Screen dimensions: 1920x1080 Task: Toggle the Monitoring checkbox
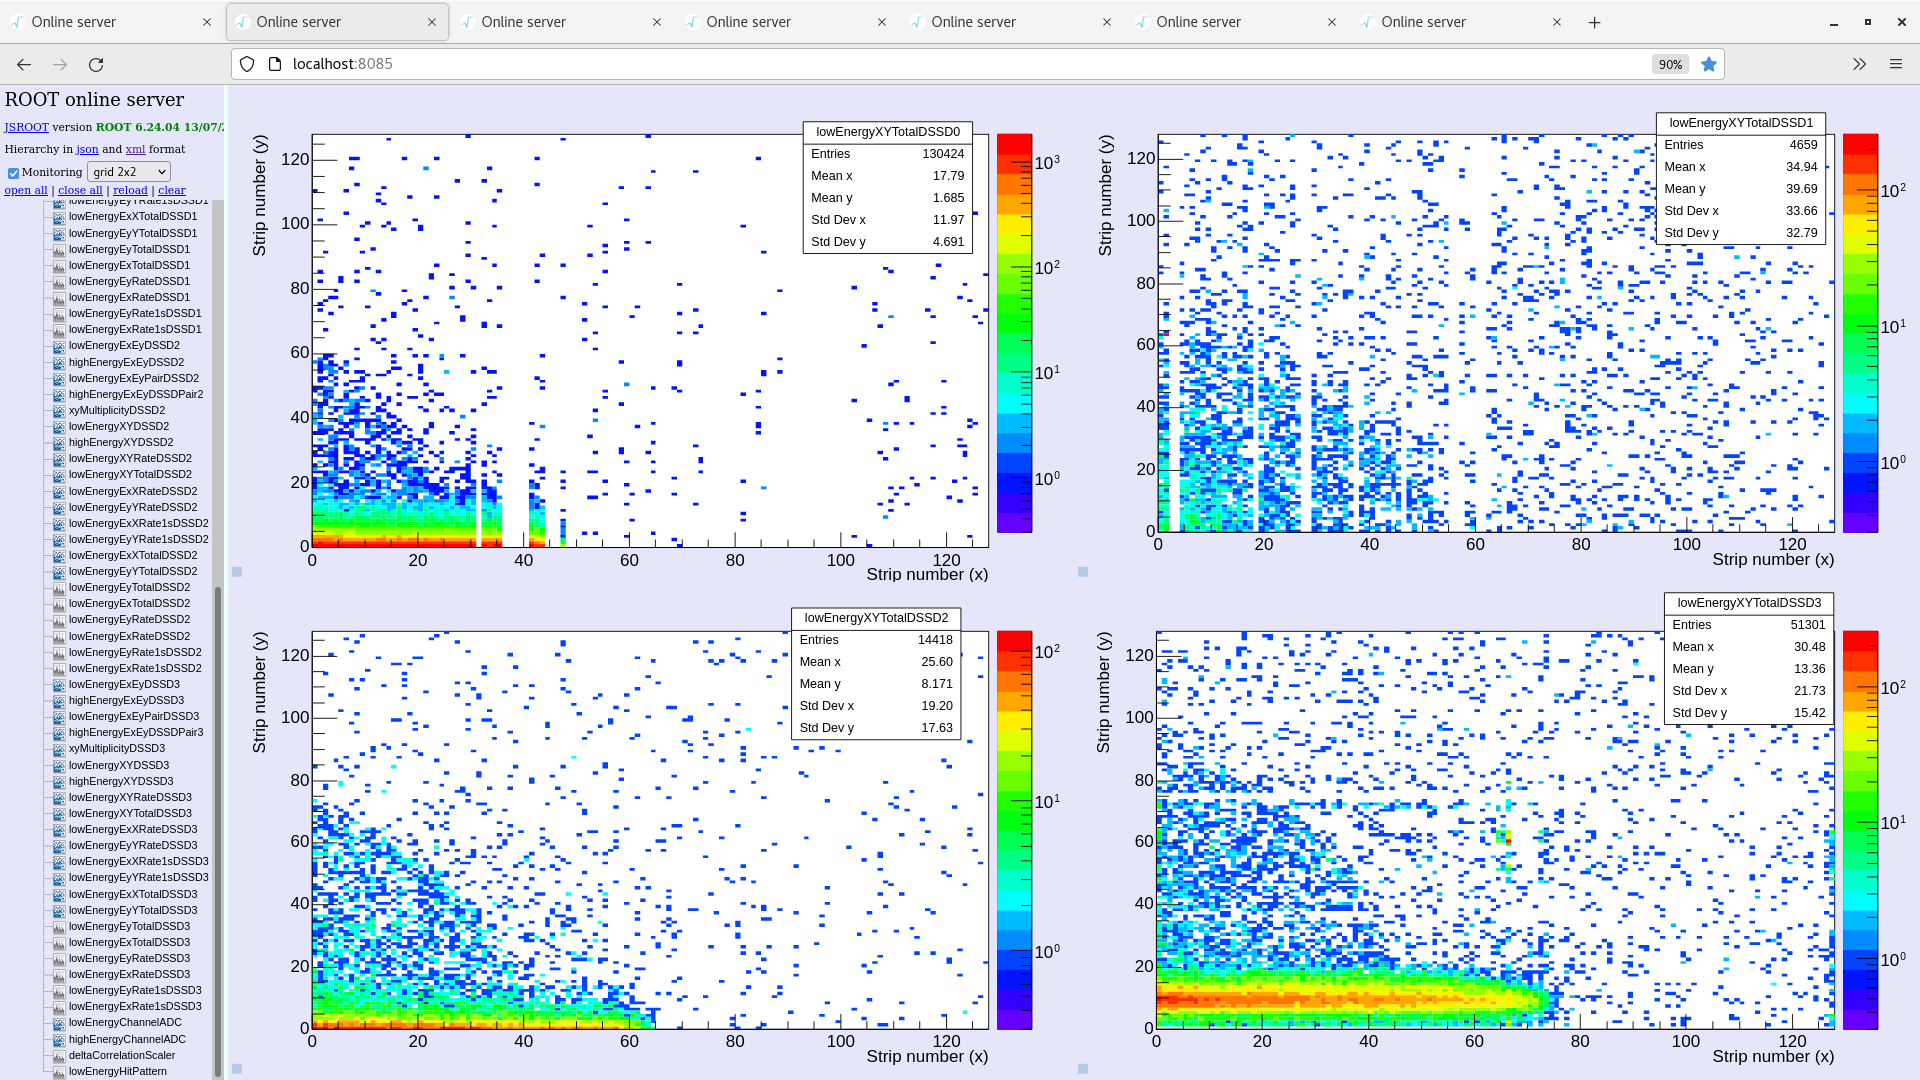13,173
